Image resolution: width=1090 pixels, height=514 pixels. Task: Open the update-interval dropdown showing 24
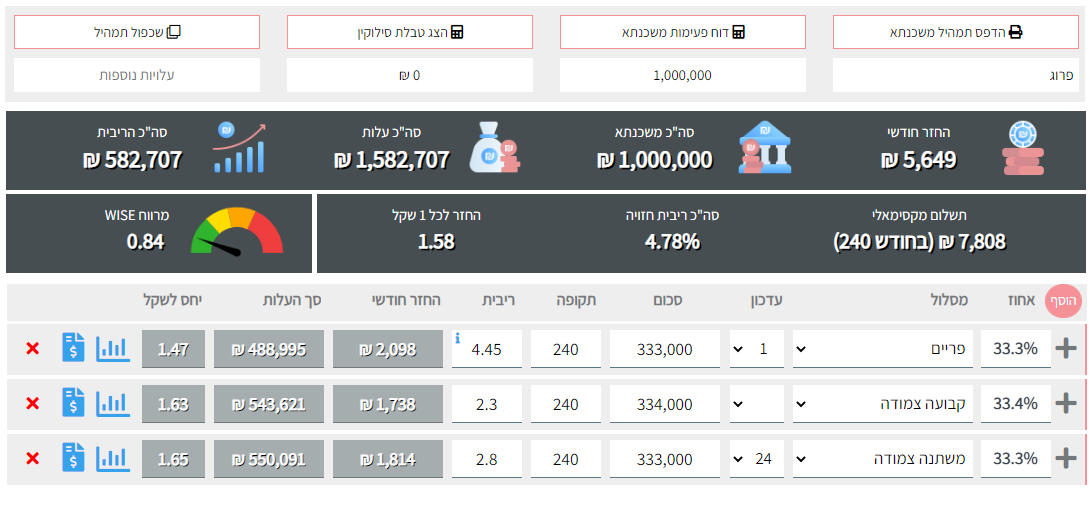click(756, 459)
